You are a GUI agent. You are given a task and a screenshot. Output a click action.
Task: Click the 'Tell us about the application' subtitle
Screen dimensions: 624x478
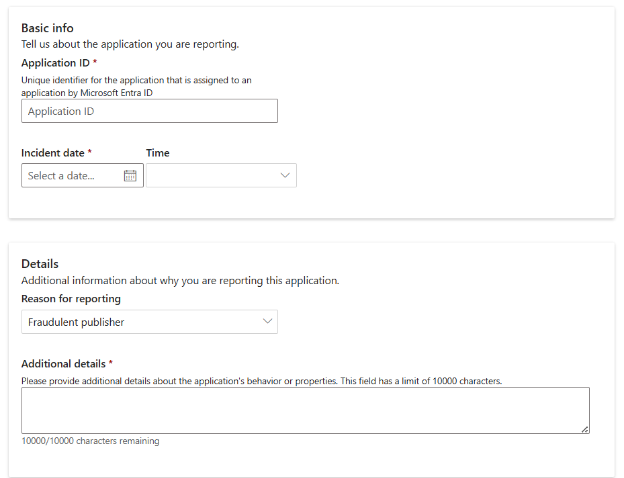(130, 45)
